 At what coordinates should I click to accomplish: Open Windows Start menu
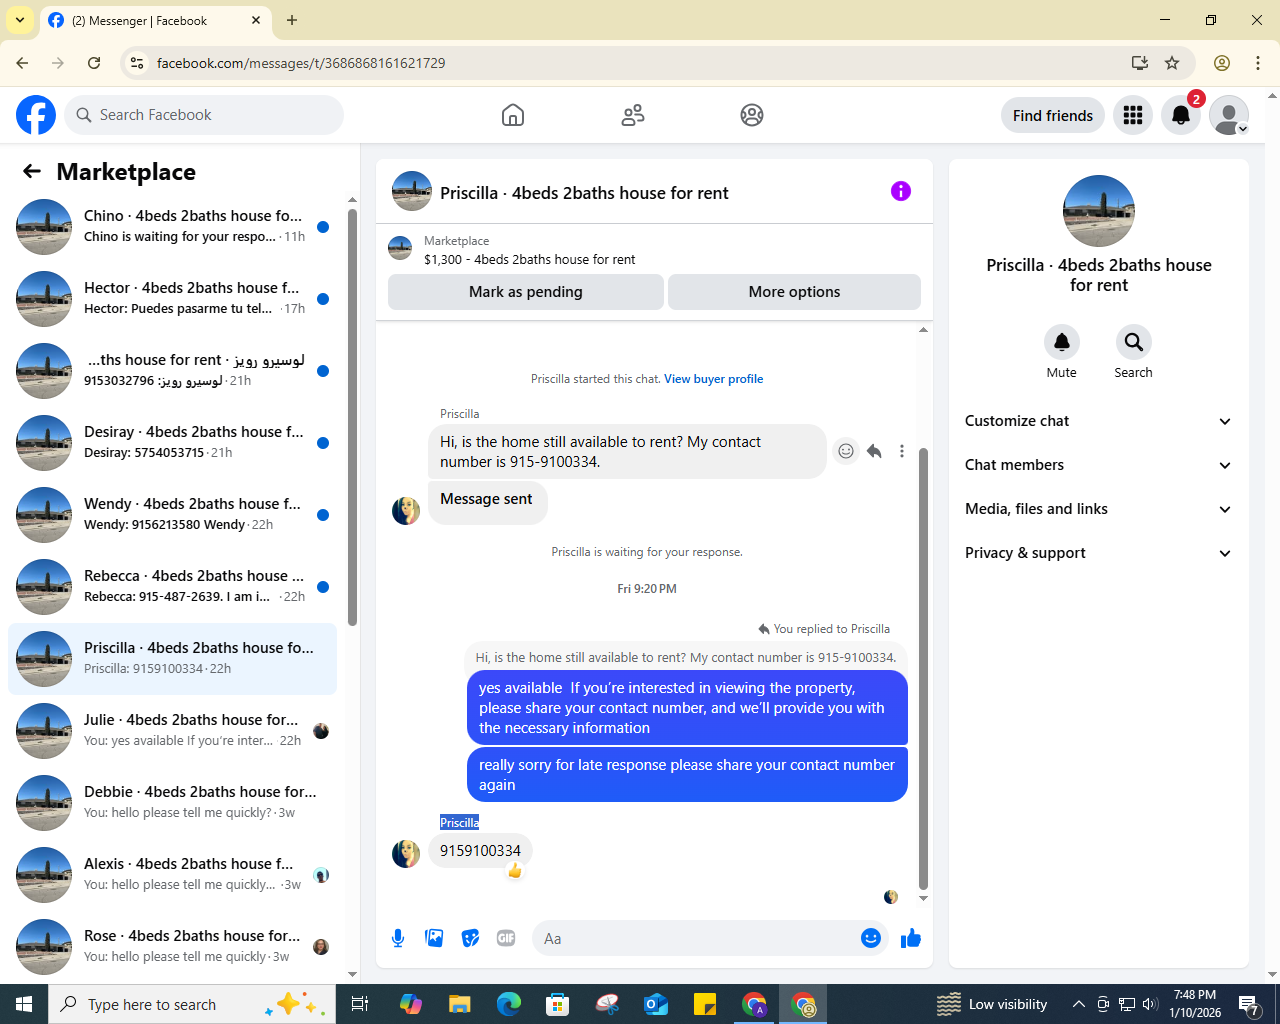(24, 1004)
